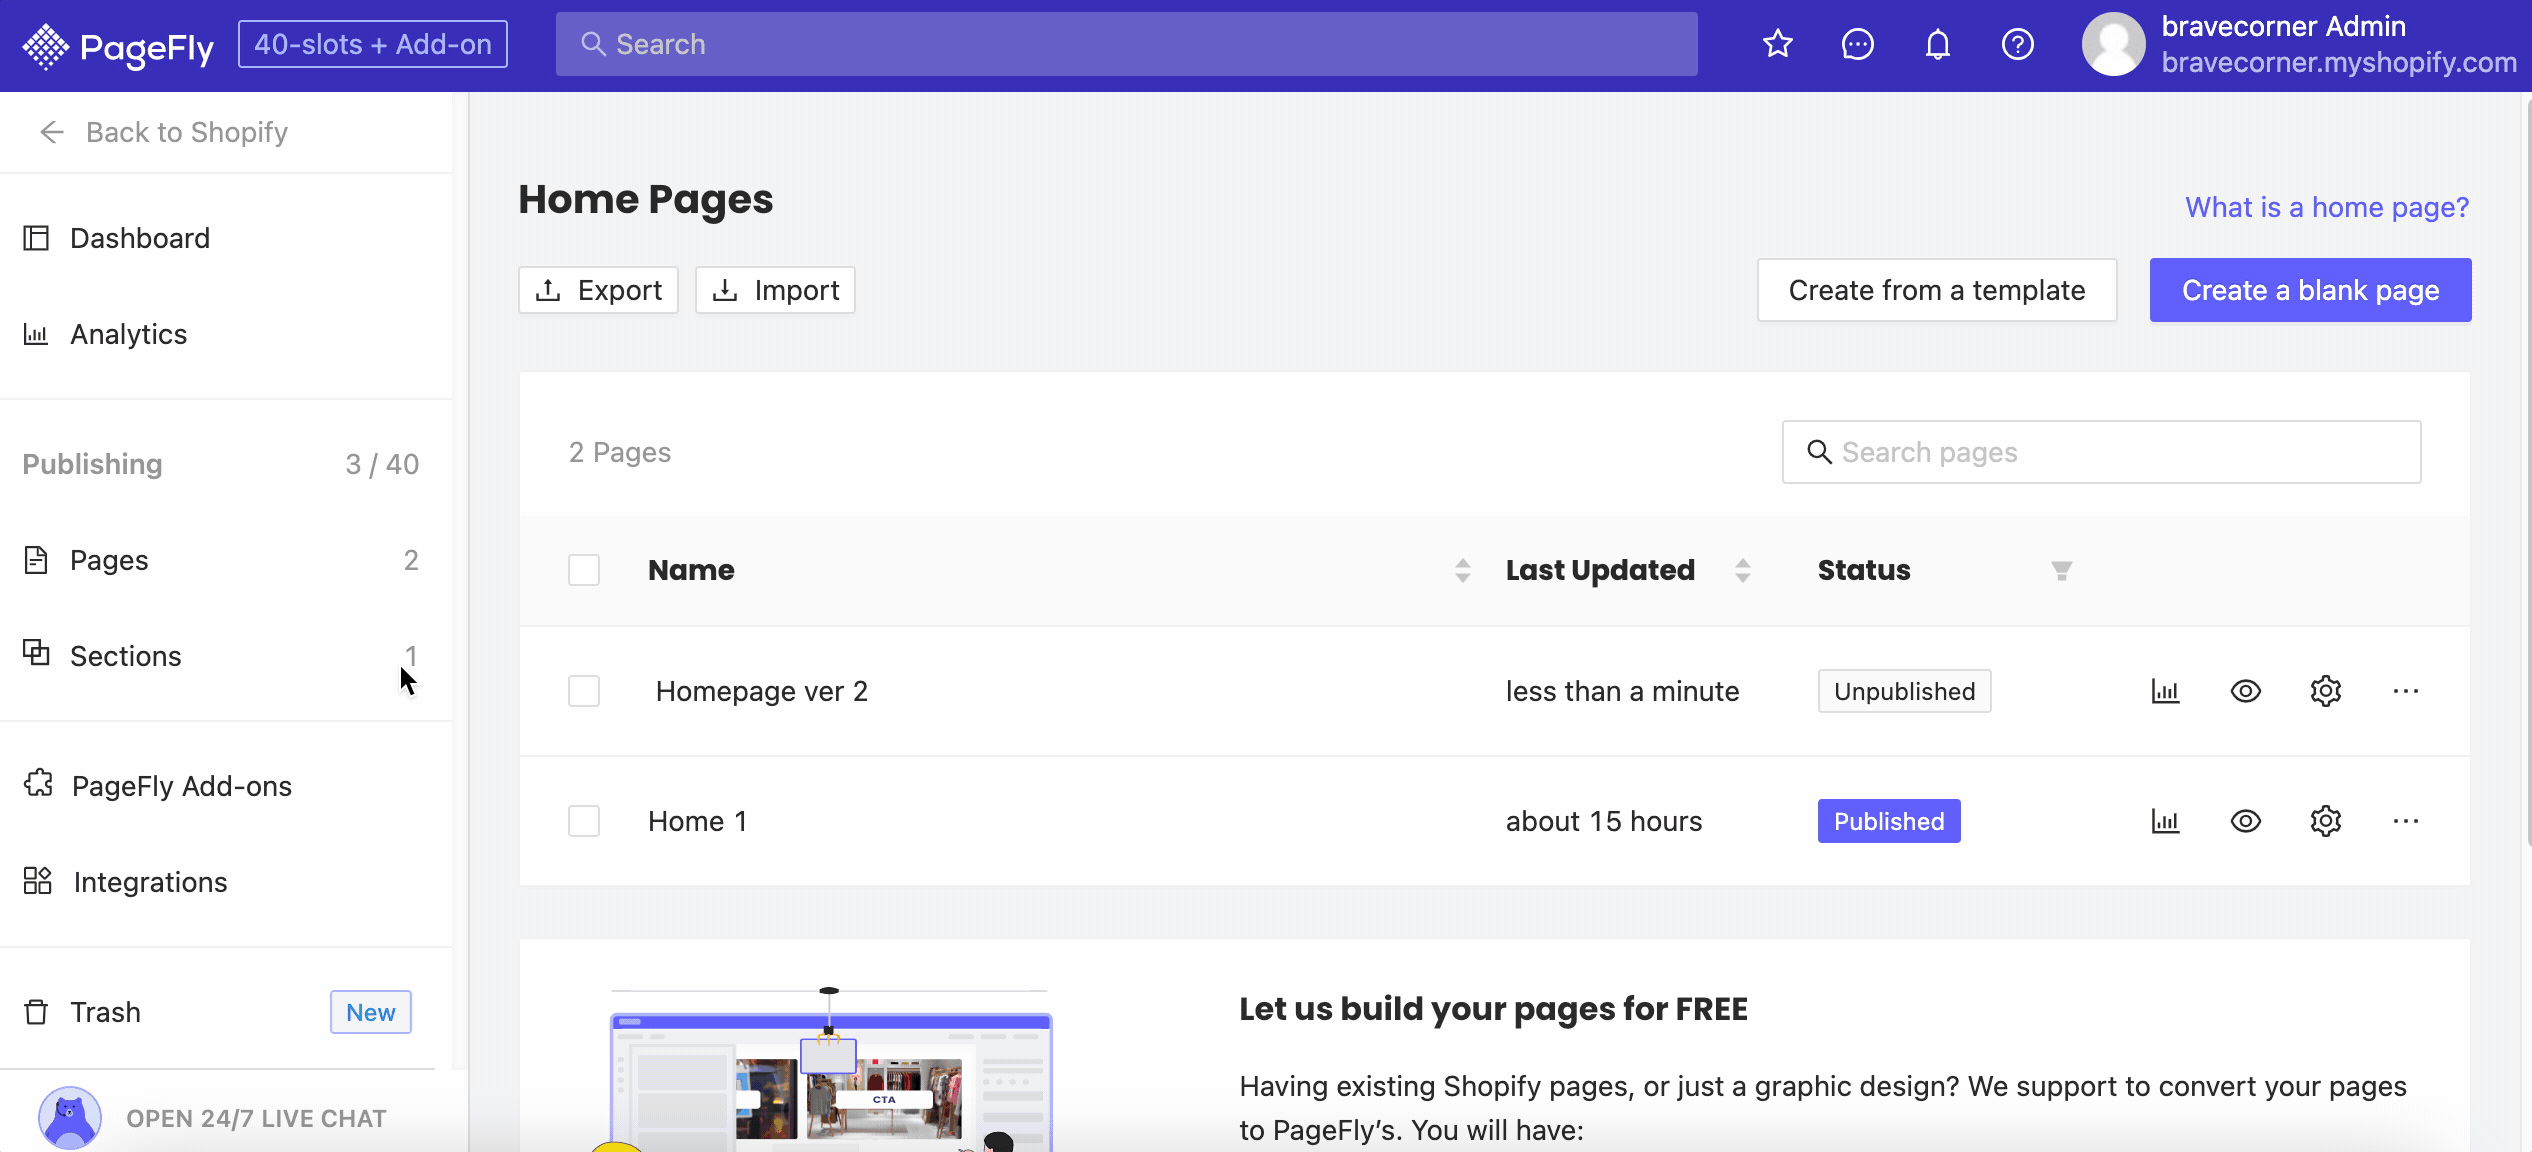Focus the Search pages field
2532x1152 pixels.
click(x=2101, y=452)
